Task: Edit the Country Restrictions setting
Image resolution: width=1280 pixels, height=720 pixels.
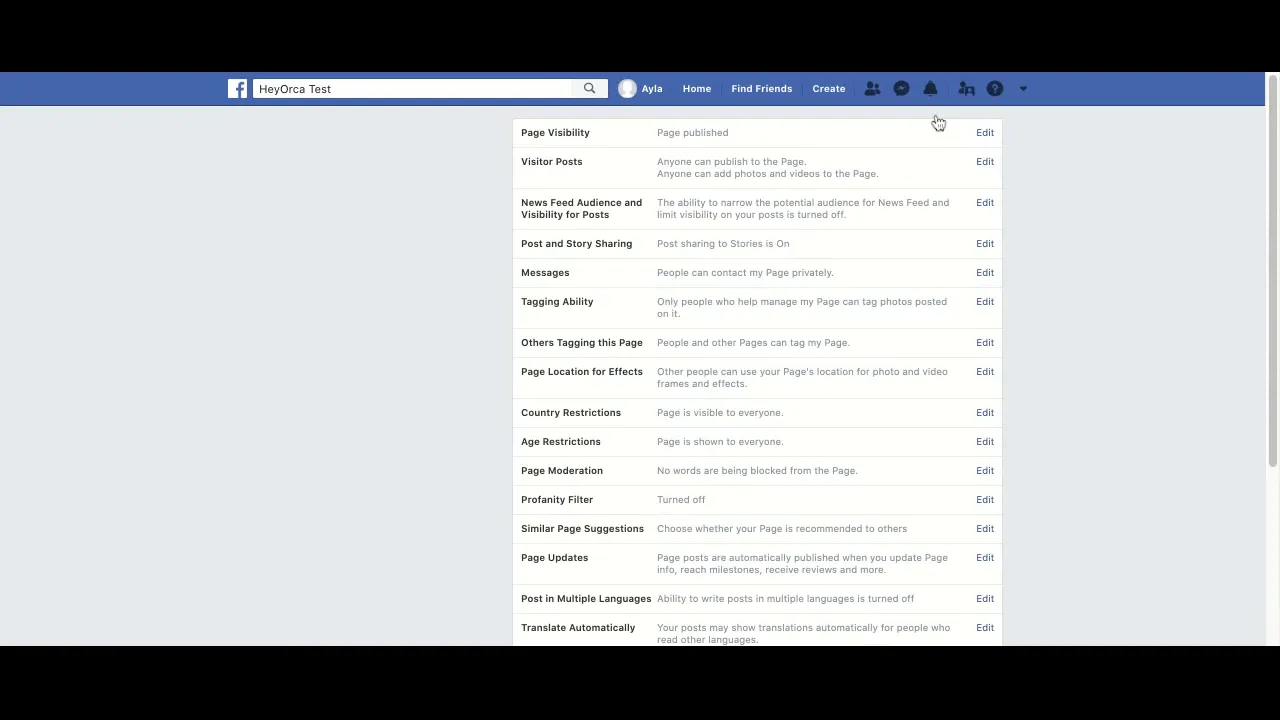Action: coord(985,413)
